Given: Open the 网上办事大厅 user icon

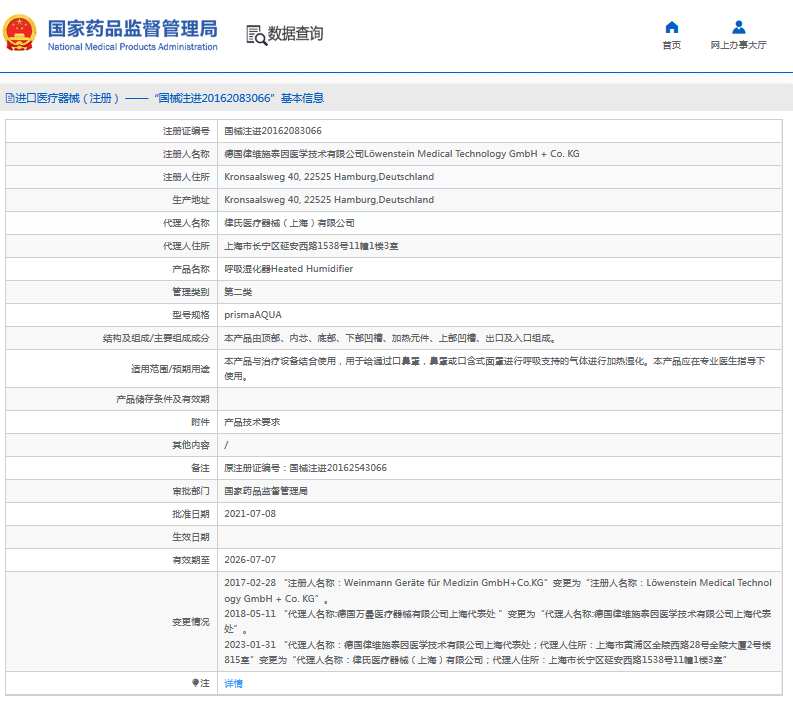Looking at the screenshot, I should click(738, 27).
